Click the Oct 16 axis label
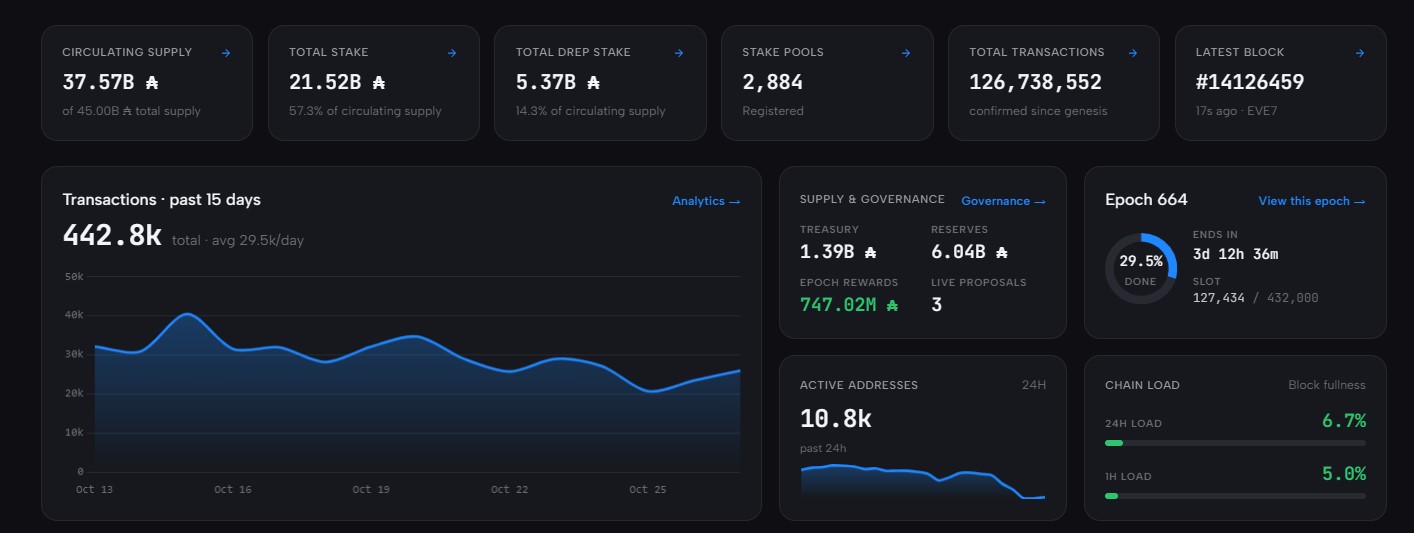The height and width of the screenshot is (533, 1414). click(233, 490)
